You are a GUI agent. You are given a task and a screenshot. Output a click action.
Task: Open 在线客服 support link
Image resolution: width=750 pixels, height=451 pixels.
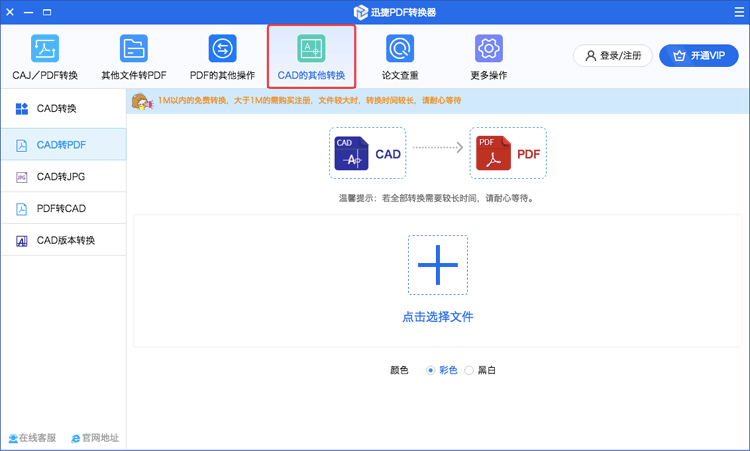[x=33, y=438]
